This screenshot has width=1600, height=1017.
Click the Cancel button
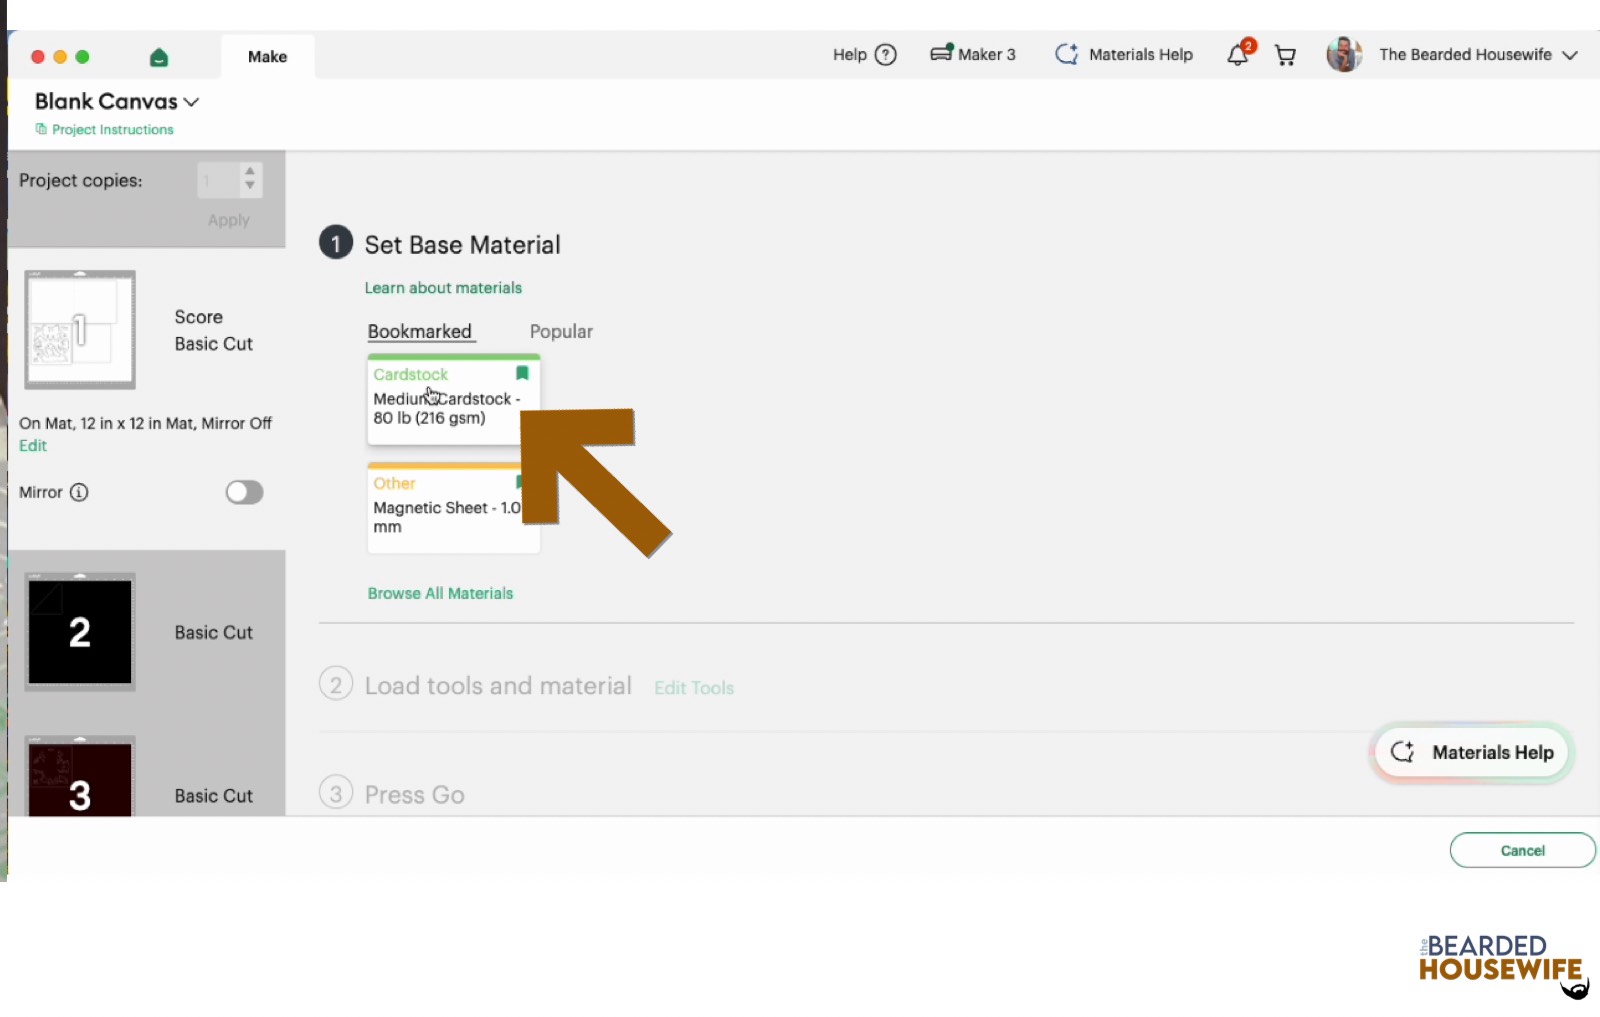1522,850
